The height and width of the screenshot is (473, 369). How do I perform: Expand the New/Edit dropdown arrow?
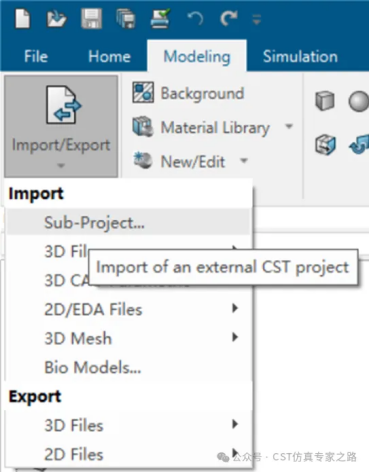(x=244, y=161)
